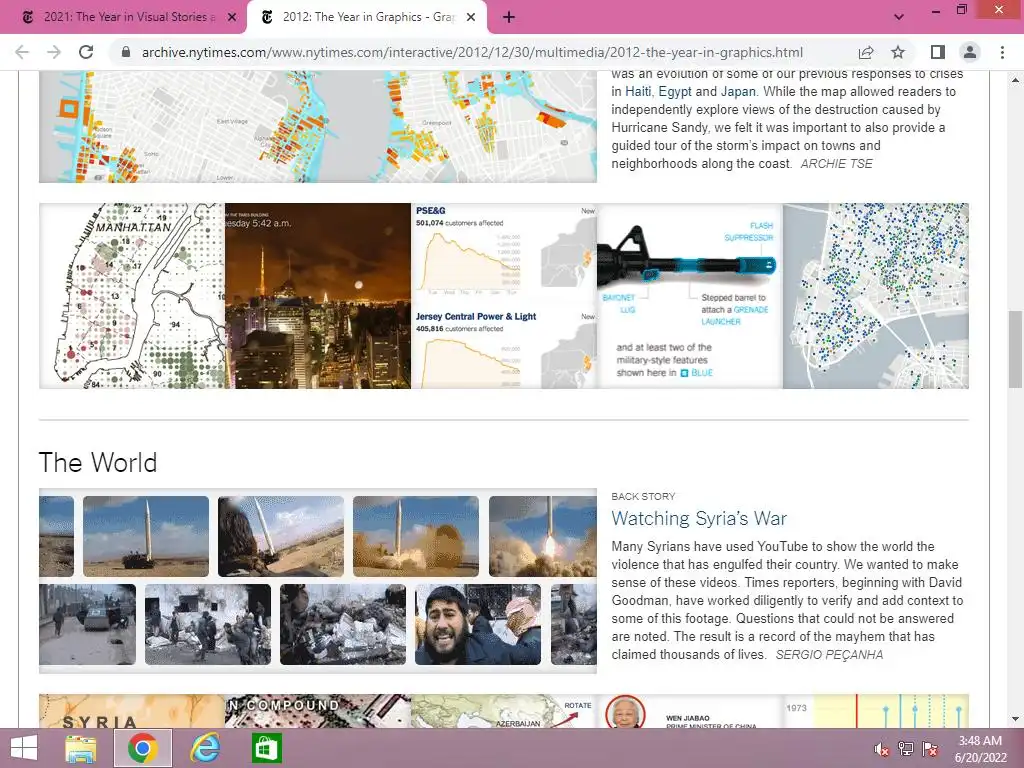Open Watching Syria's War headline
Screen dimensions: 1024x768
699,519
